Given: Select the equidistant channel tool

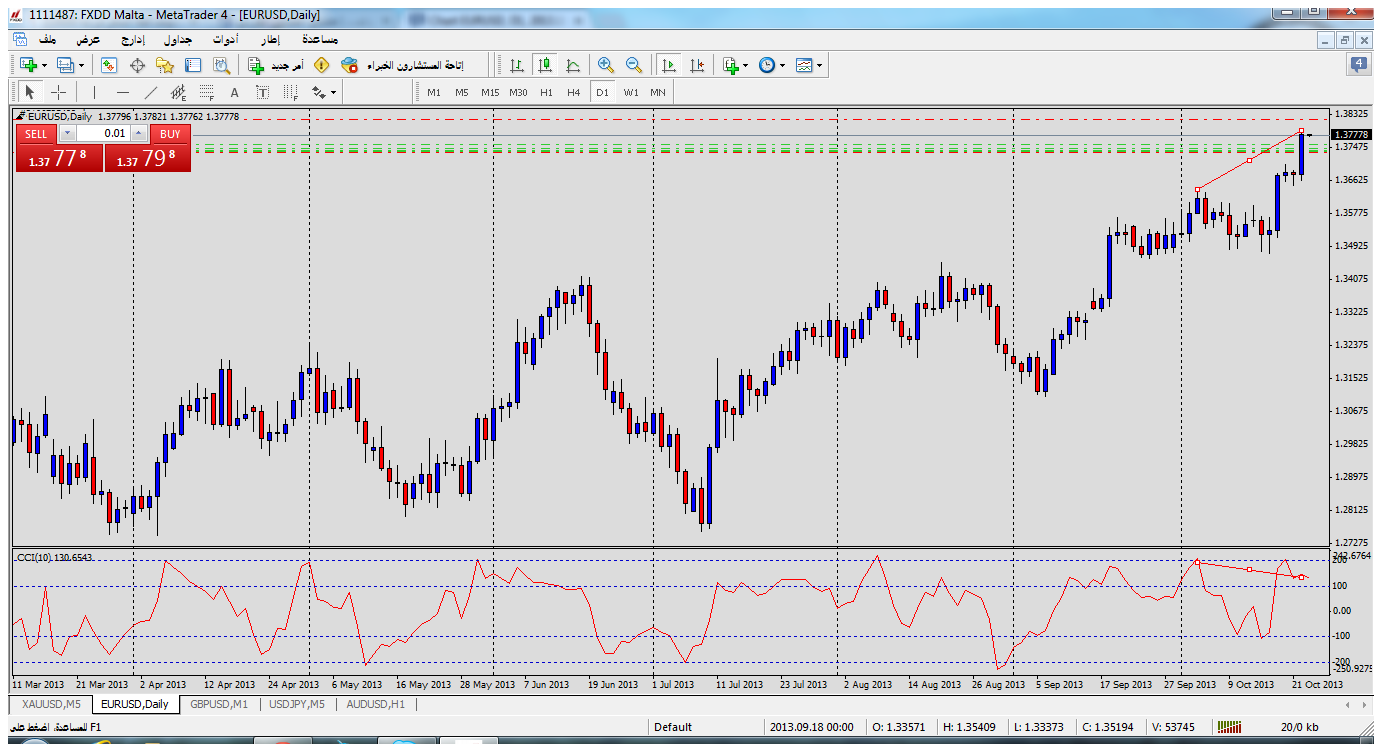Looking at the screenshot, I should (179, 92).
